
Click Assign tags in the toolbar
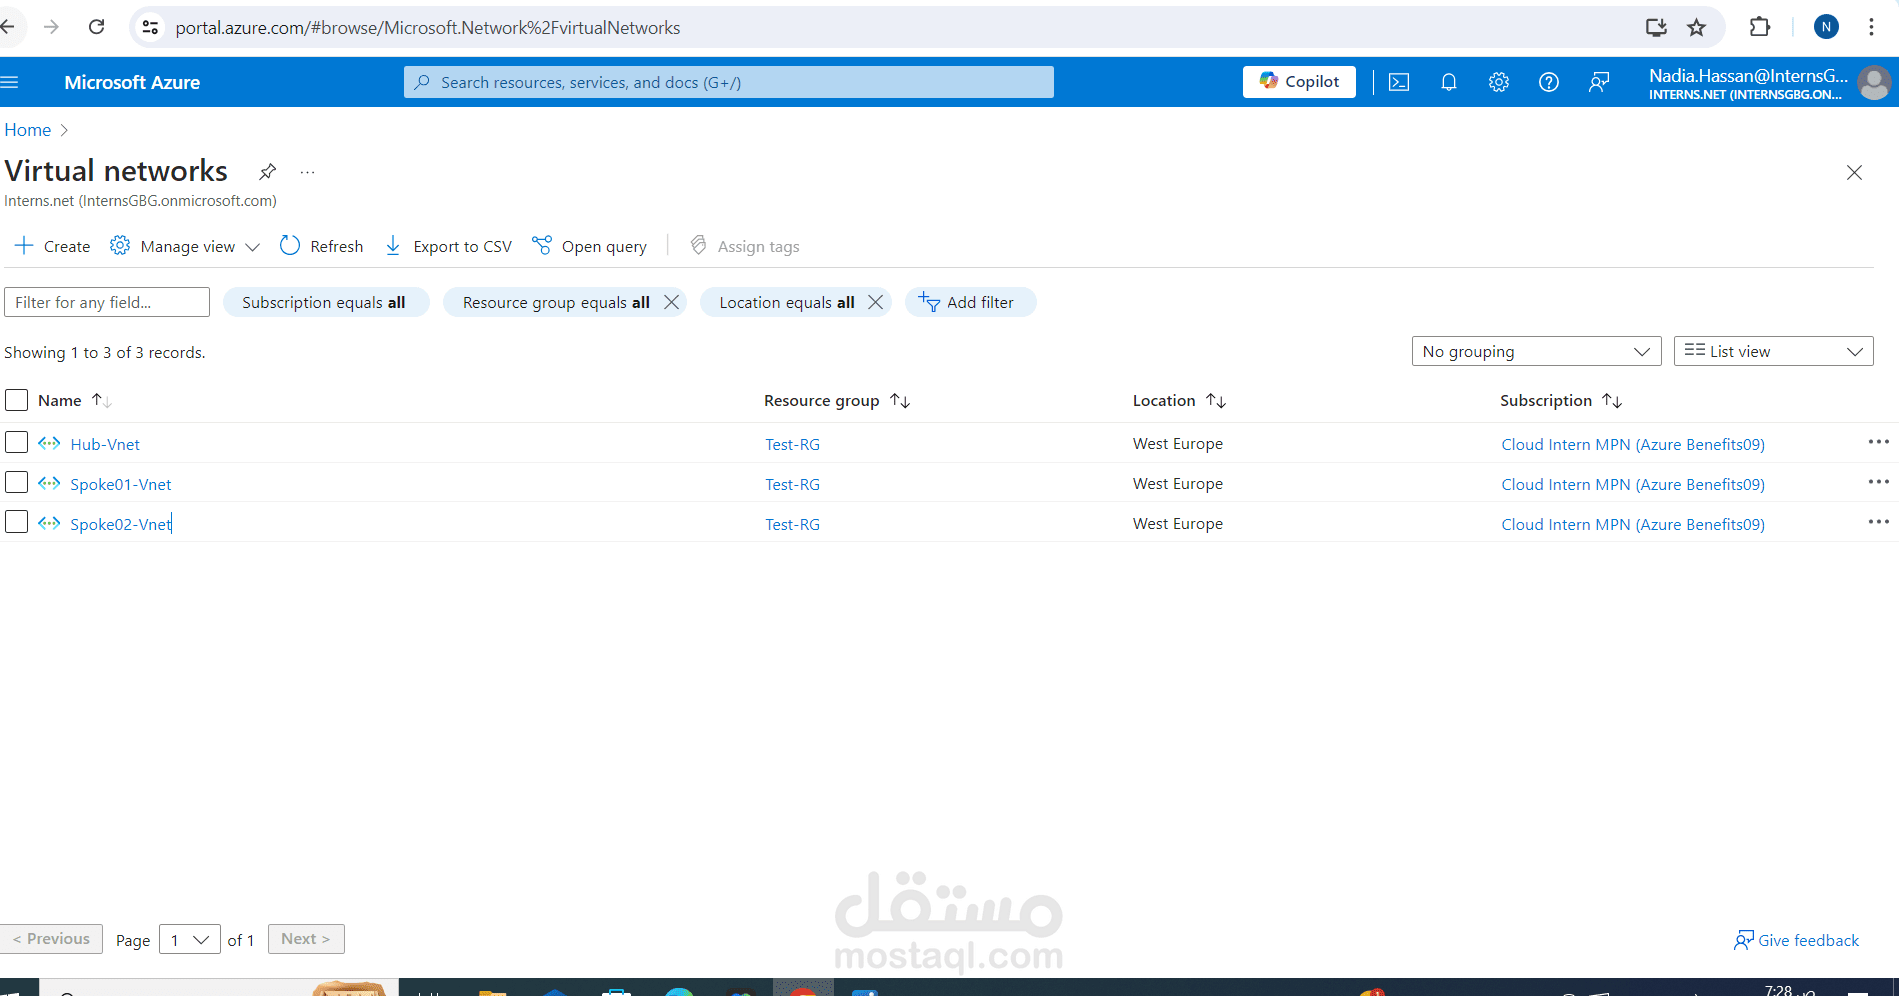pos(744,246)
